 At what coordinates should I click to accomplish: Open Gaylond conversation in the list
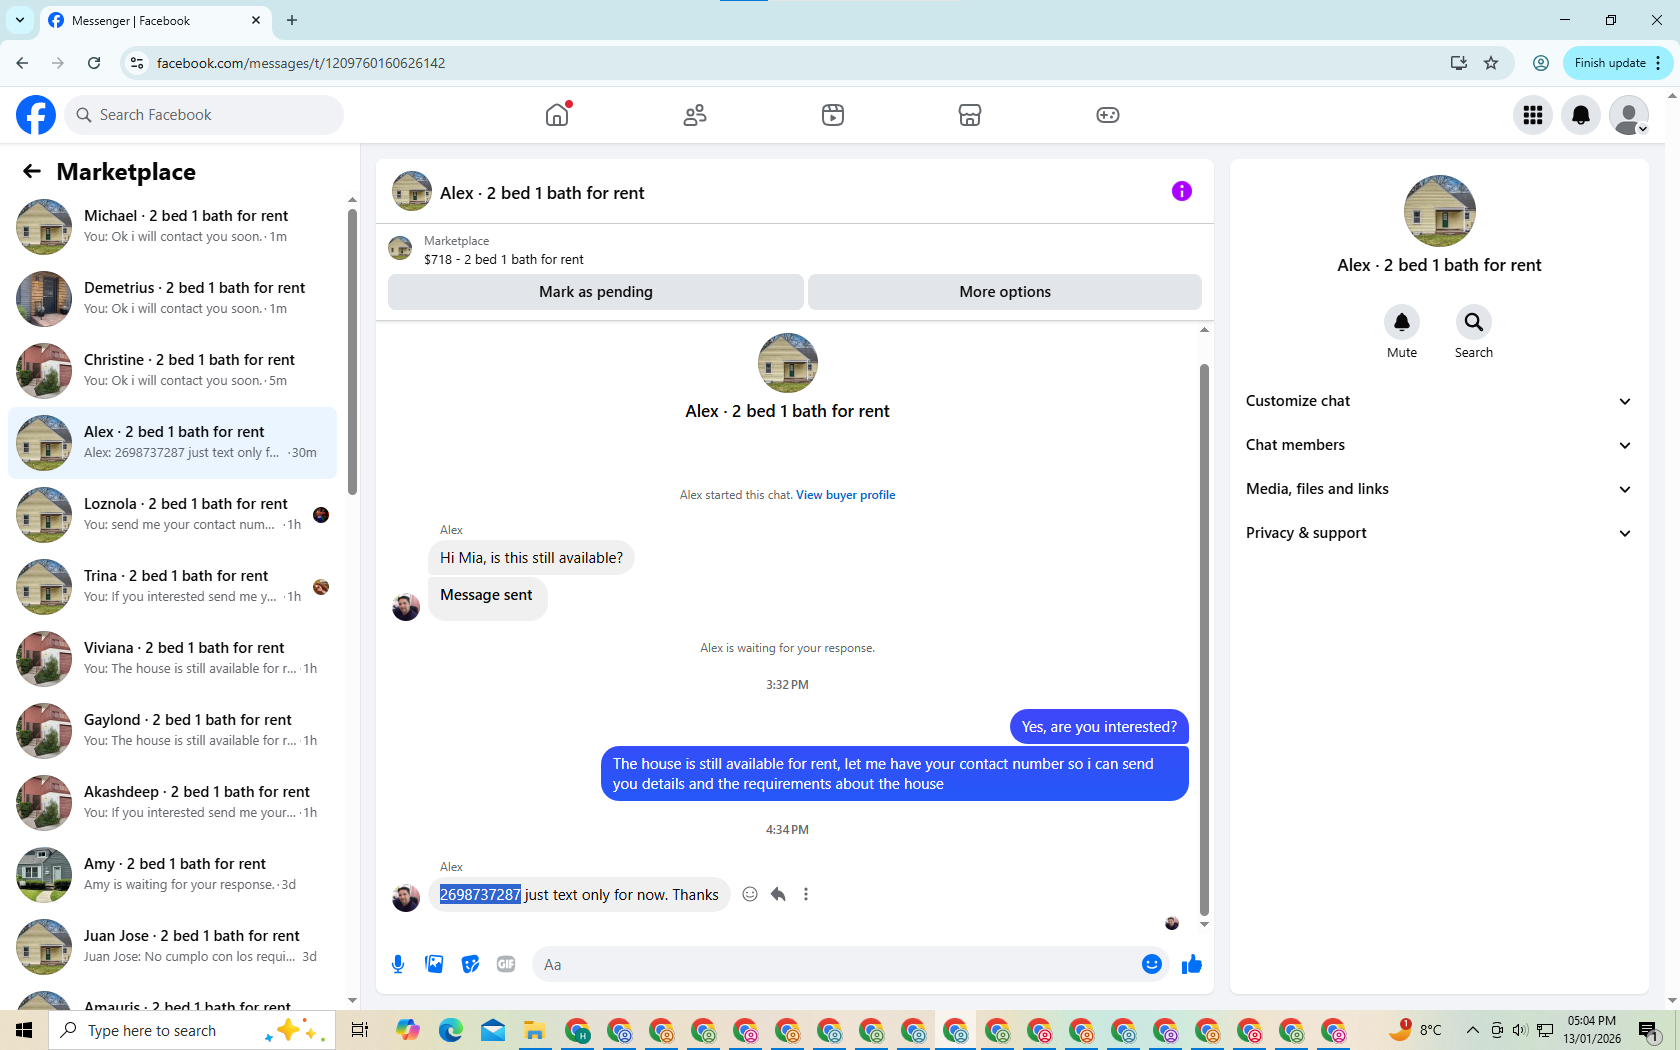pyautogui.click(x=172, y=731)
